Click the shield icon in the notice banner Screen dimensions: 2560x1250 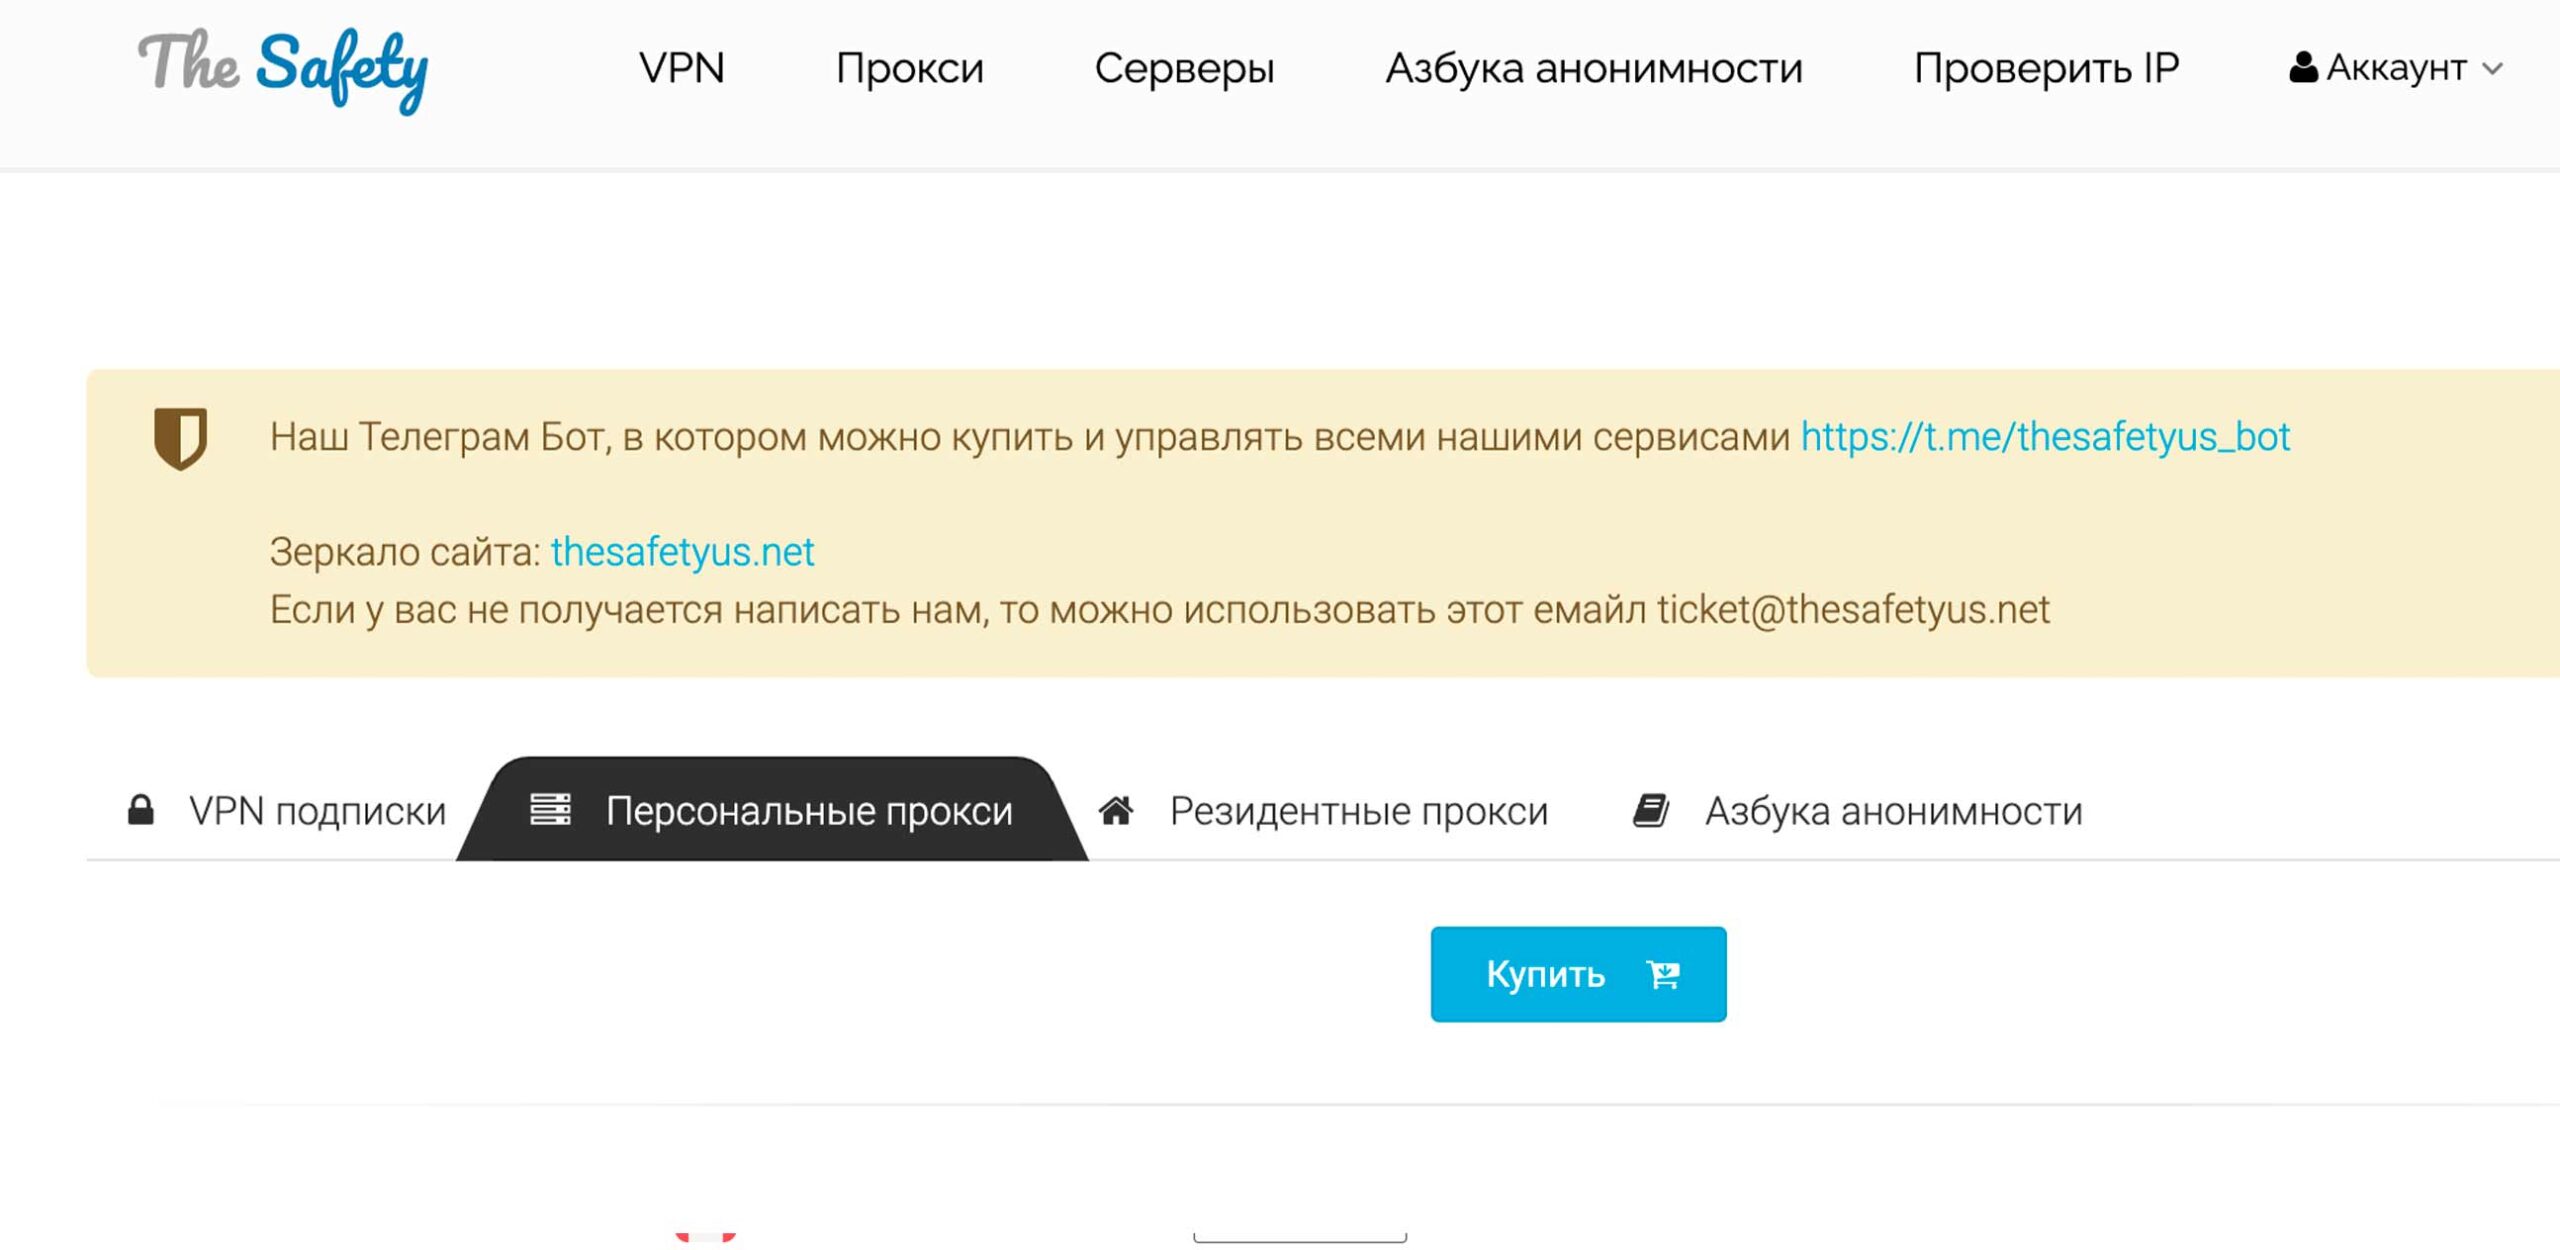[180, 437]
